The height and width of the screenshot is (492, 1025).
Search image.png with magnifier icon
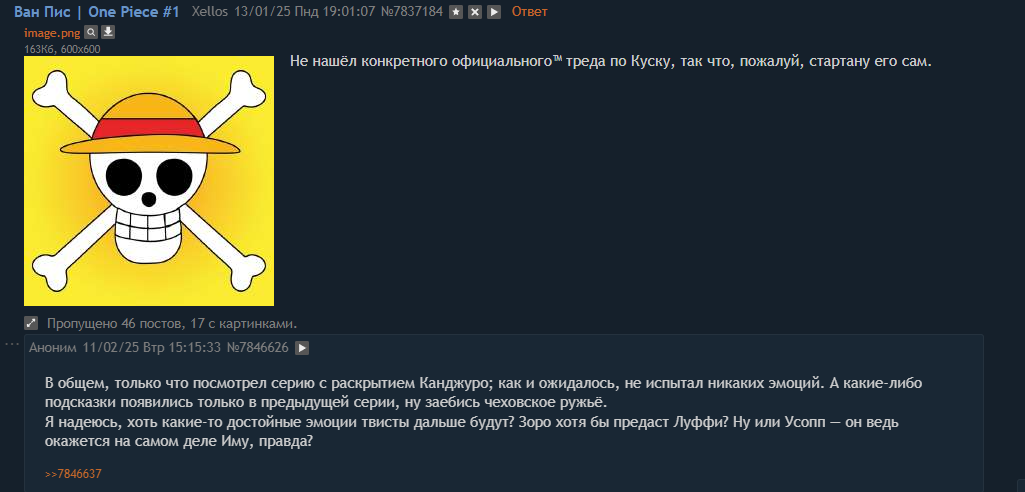click(x=92, y=33)
